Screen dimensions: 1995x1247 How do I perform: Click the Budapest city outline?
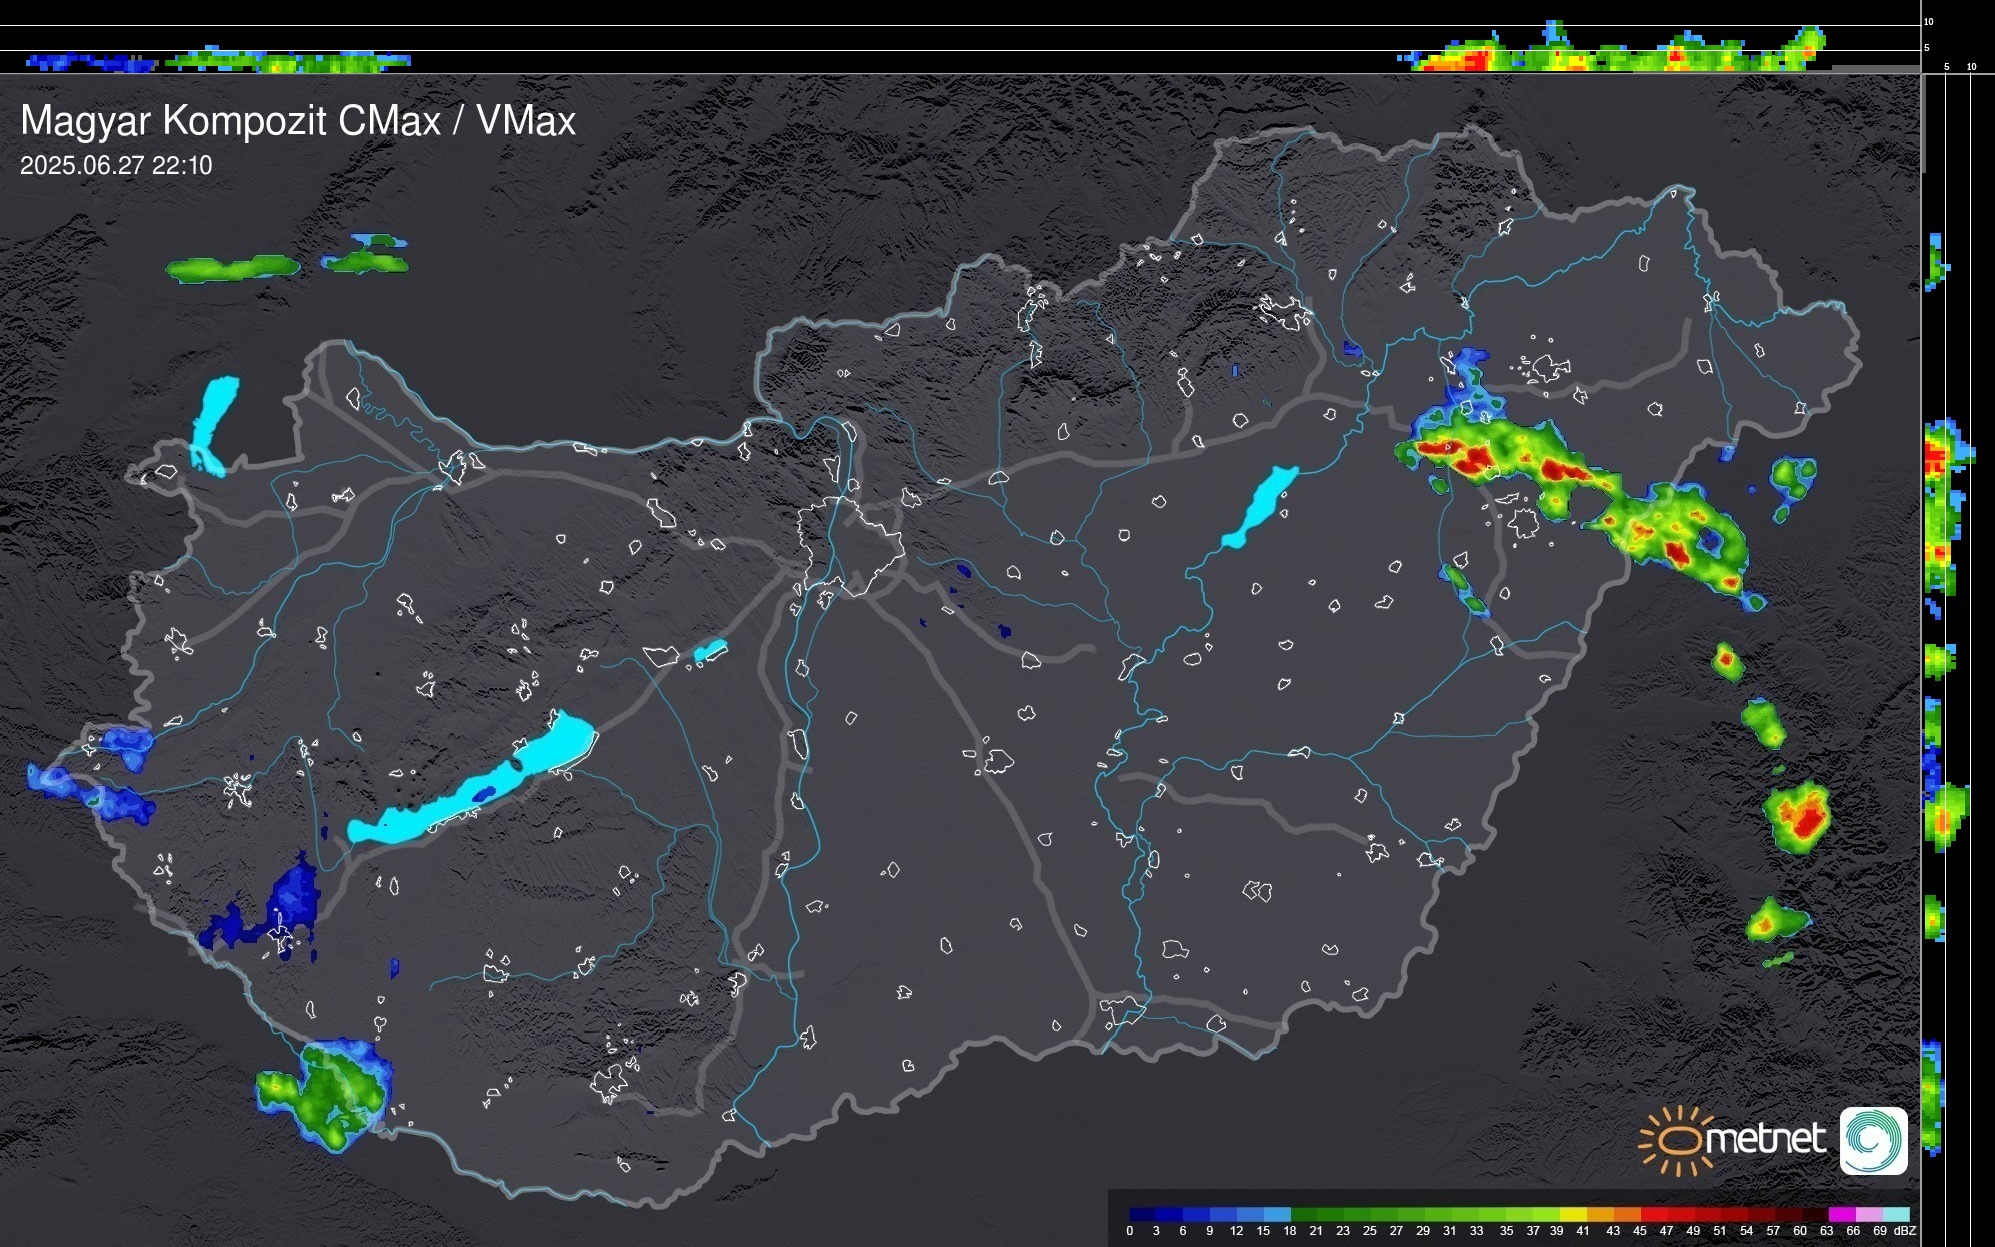coord(850,545)
